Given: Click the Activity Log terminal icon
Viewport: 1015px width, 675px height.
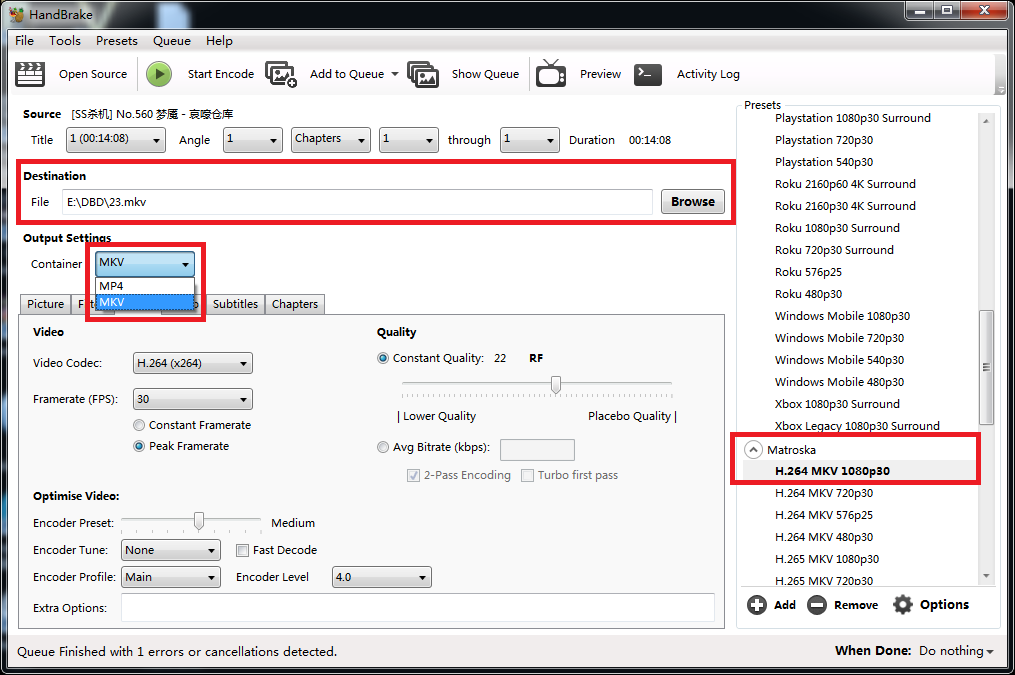Looking at the screenshot, I should click(648, 74).
